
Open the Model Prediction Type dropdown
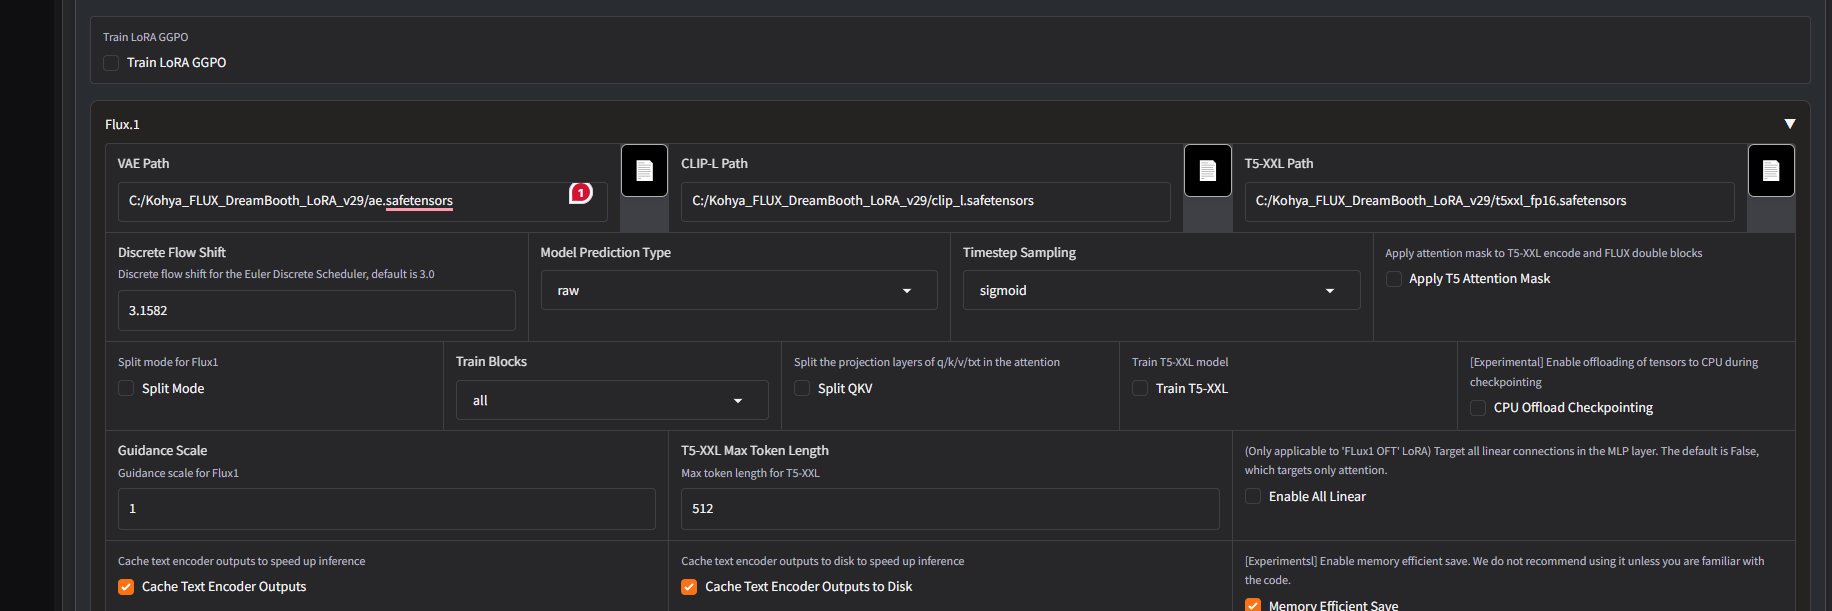[738, 291]
